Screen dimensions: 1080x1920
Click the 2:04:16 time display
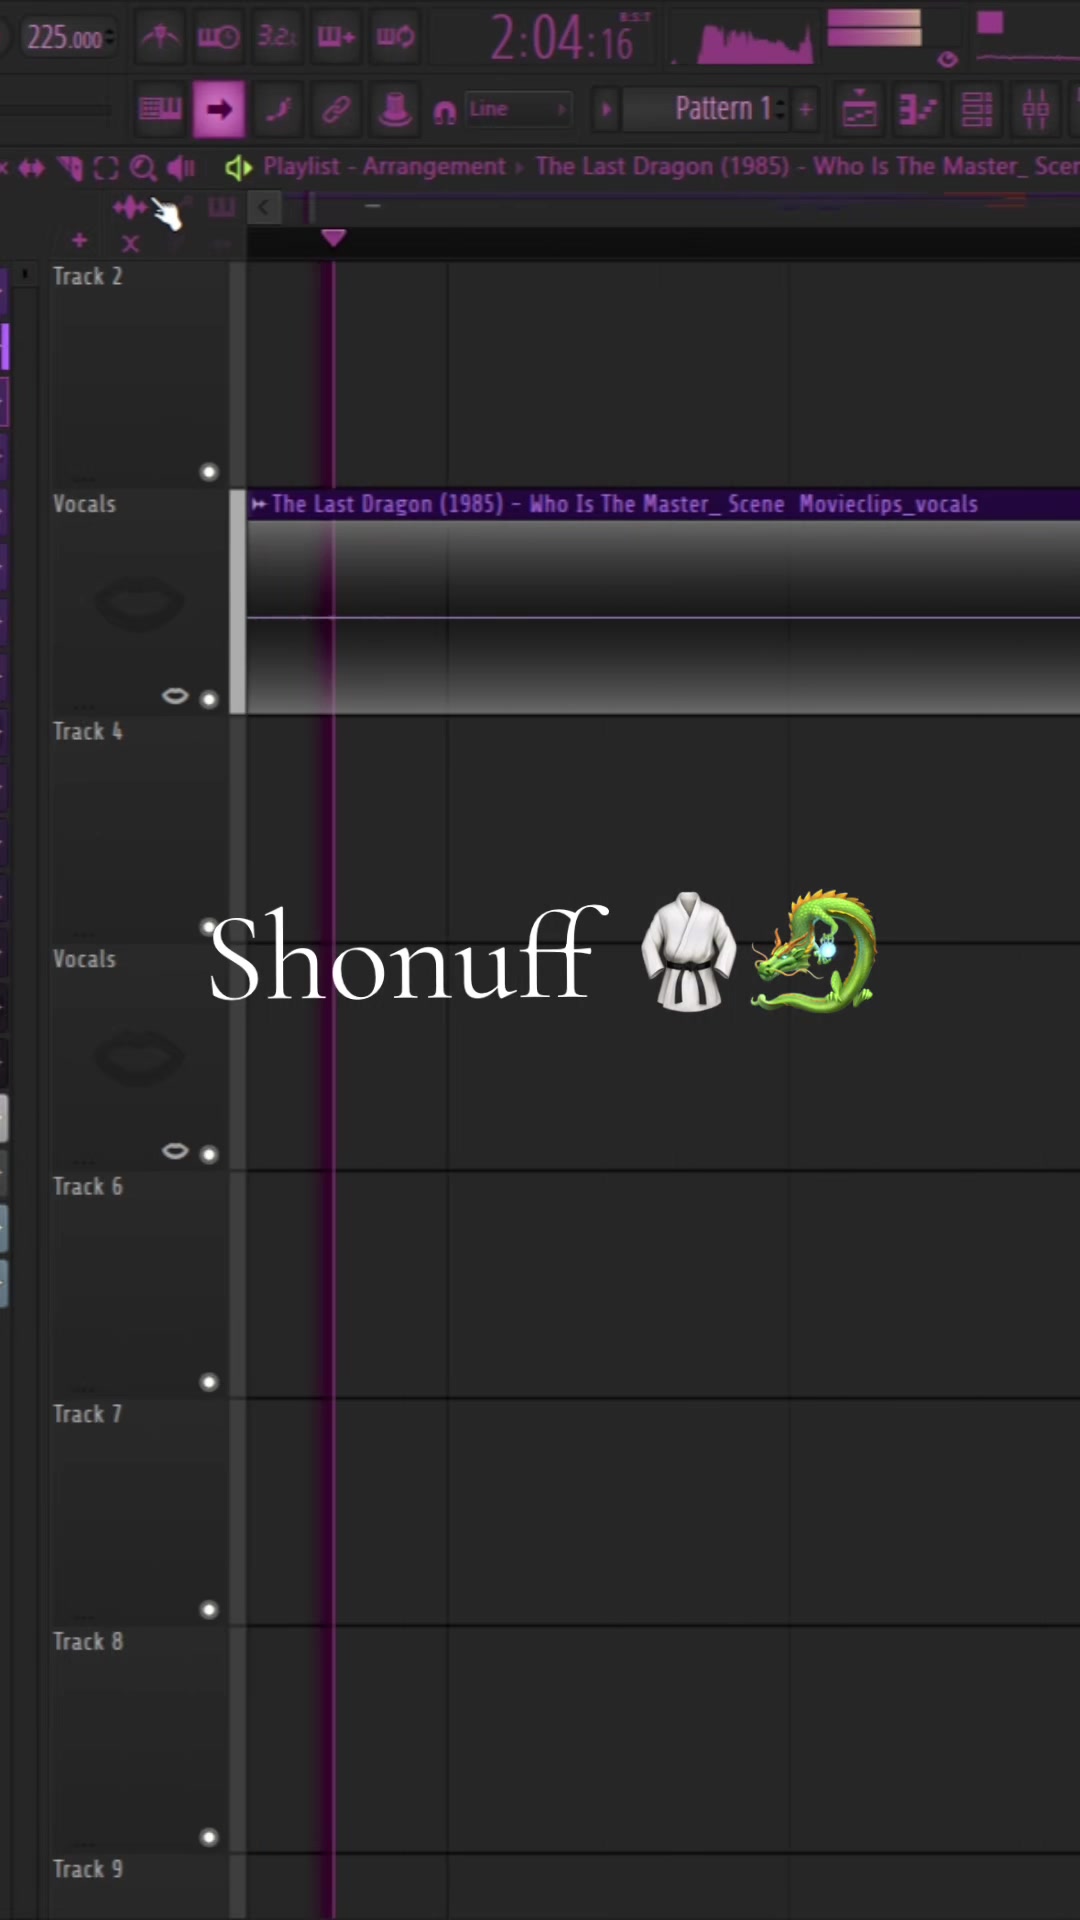tap(562, 39)
